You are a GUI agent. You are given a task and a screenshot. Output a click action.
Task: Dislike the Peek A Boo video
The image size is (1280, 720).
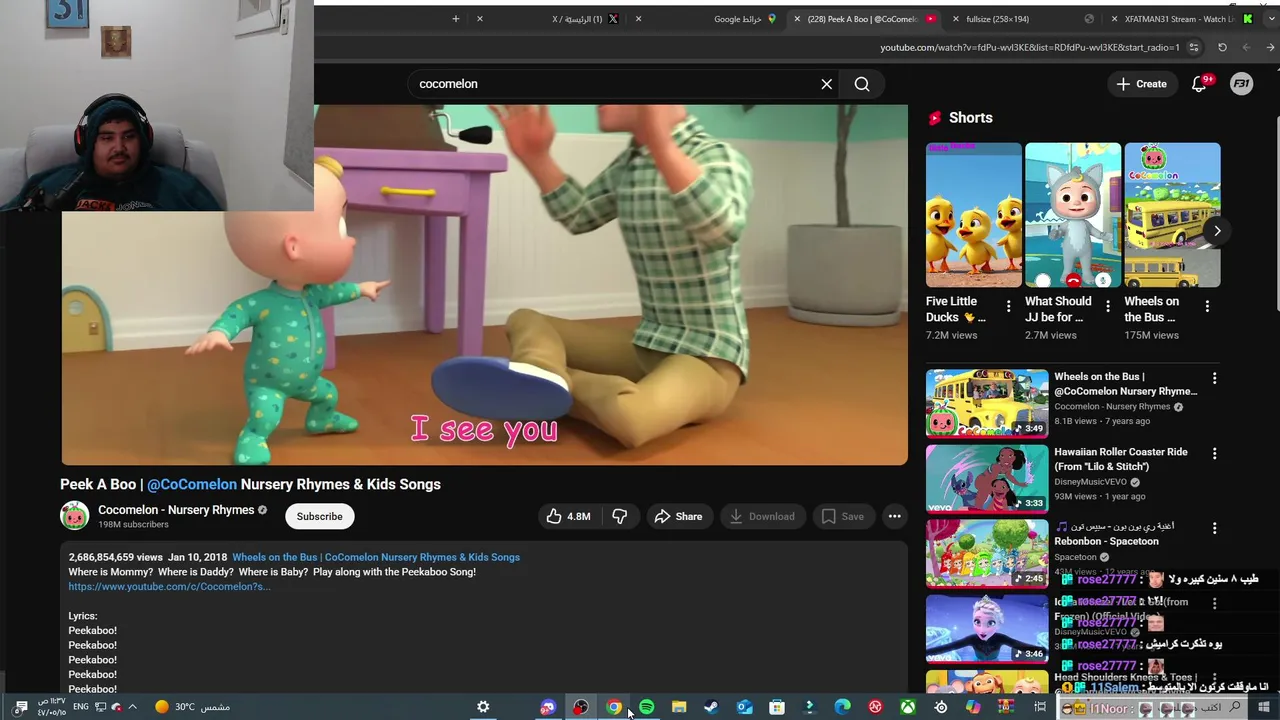(620, 516)
